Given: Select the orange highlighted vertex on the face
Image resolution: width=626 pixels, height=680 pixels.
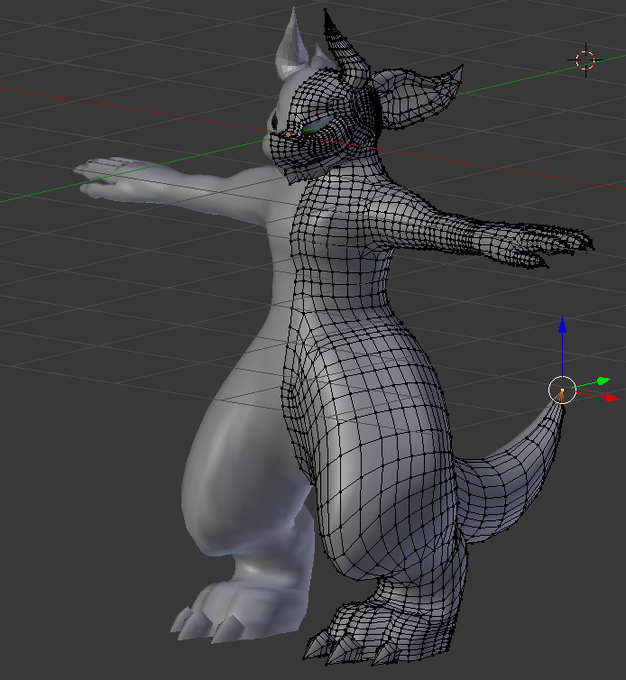Looking at the screenshot, I should click(x=288, y=135).
